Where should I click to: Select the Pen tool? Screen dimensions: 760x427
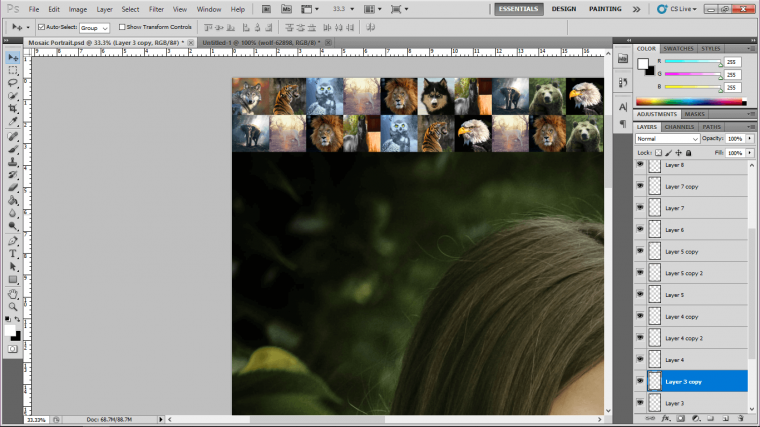pos(13,241)
